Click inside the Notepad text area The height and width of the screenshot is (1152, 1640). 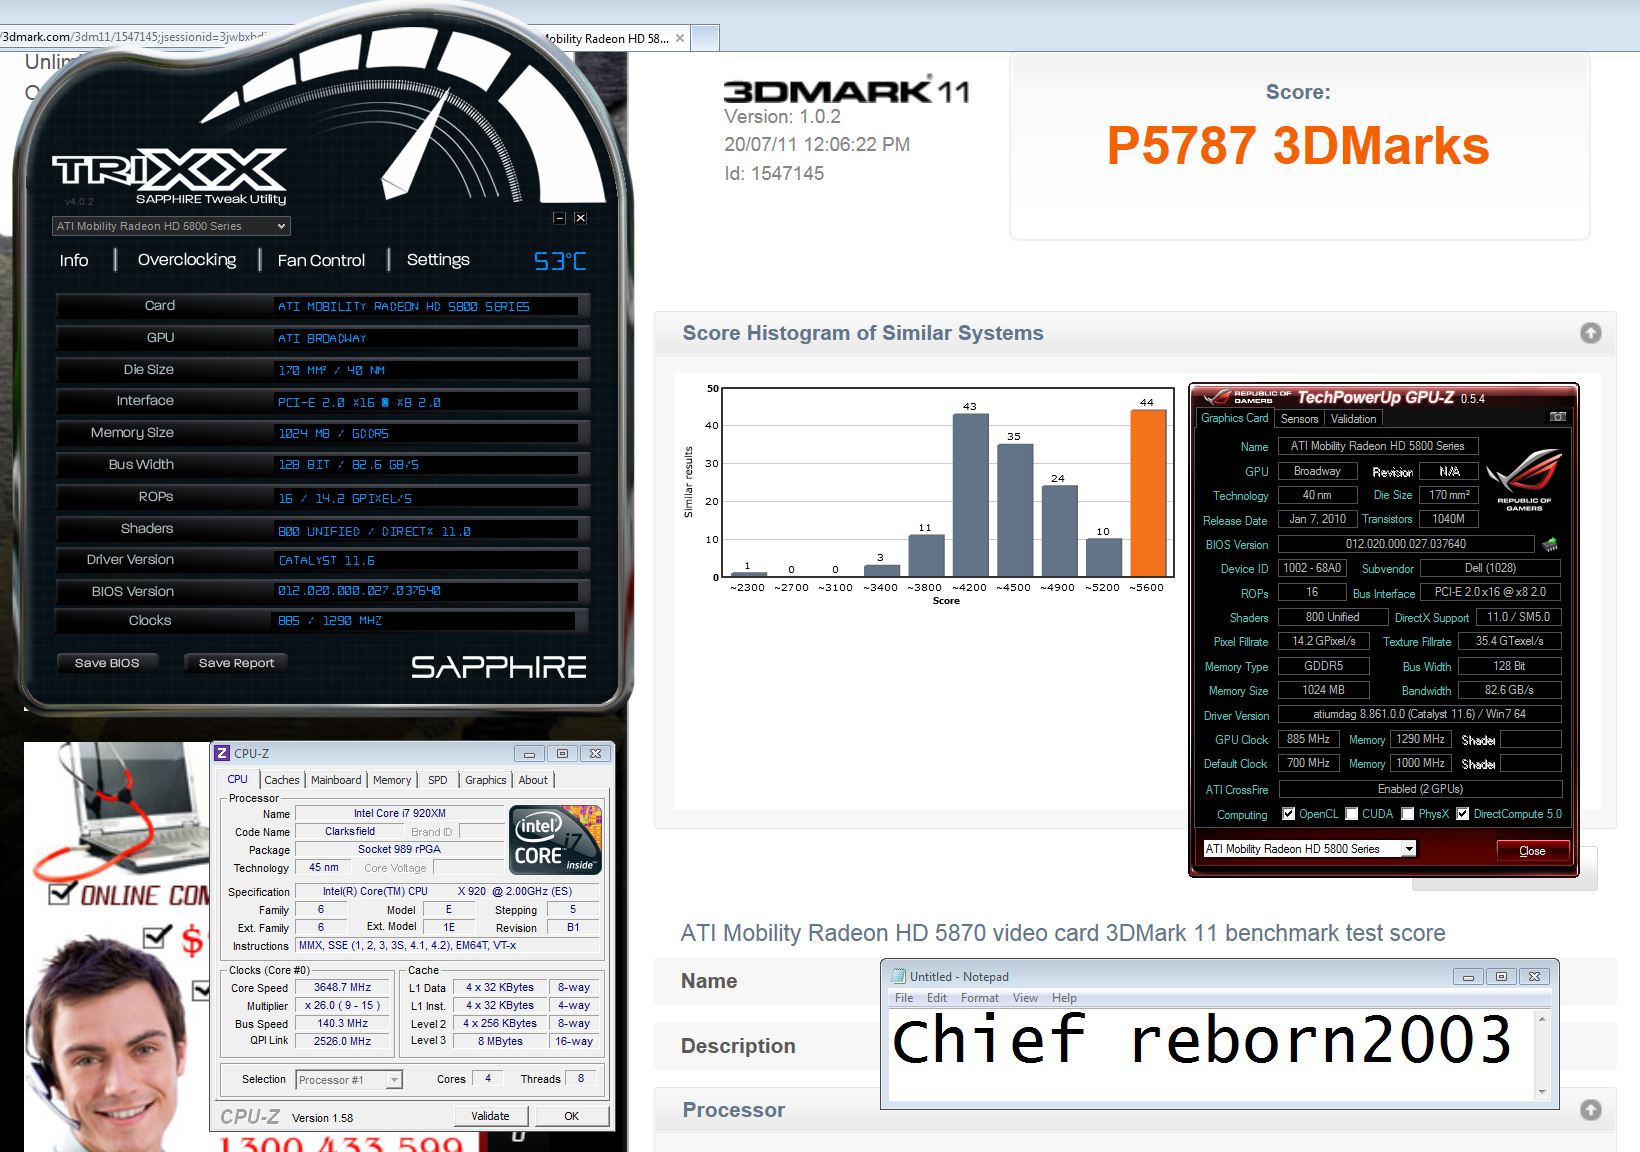pyautogui.click(x=1211, y=1055)
